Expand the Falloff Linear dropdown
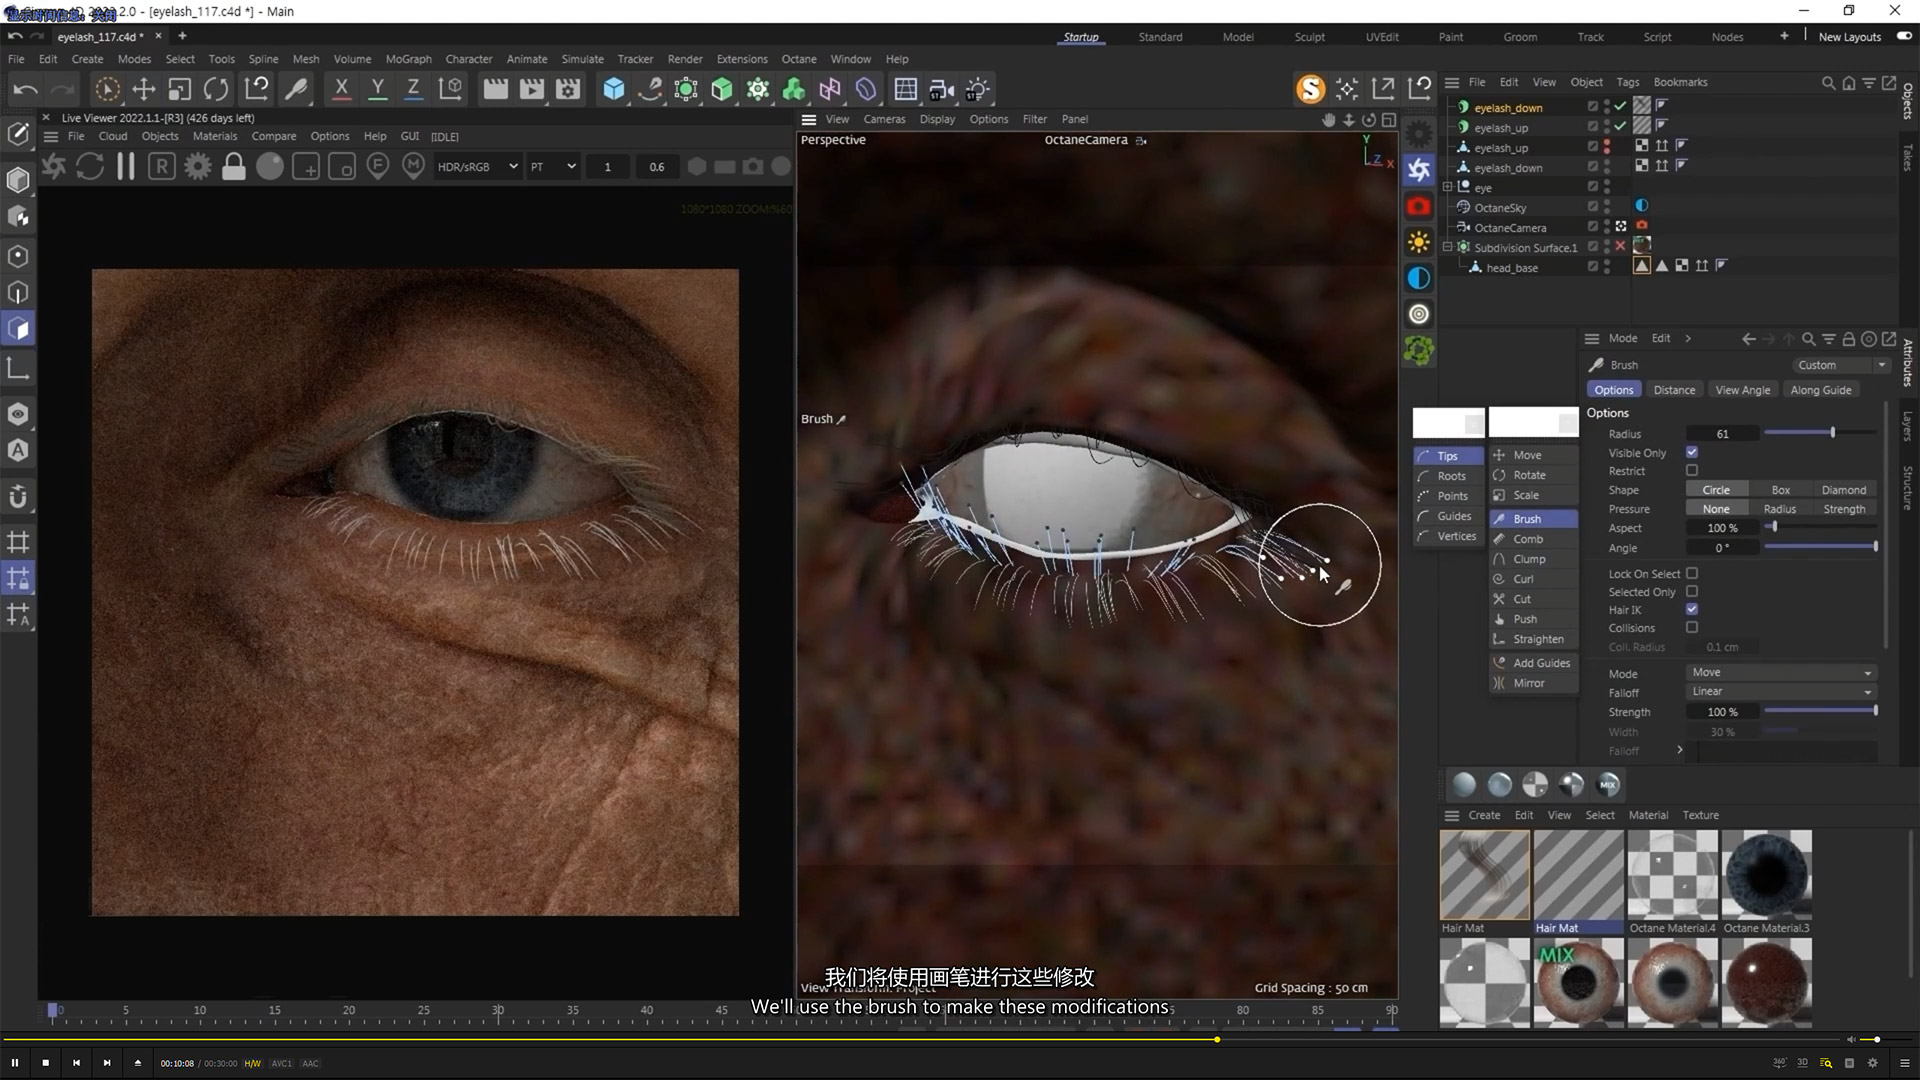1920x1080 pixels. (x=1780, y=692)
